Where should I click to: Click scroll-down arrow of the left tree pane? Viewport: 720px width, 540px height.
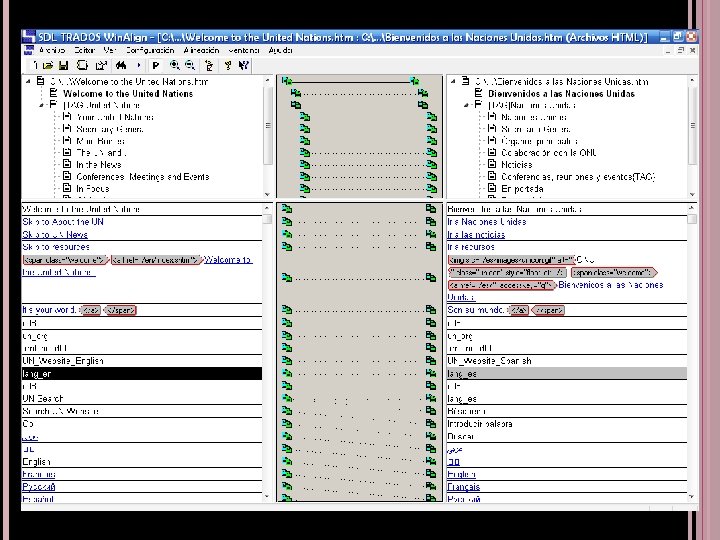tap(267, 194)
